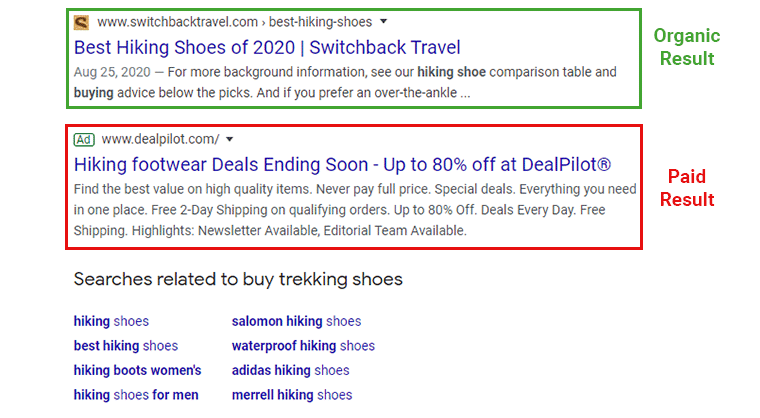The image size is (760, 418).
Task: Click the green "Organic Result" label
Action: tap(686, 47)
